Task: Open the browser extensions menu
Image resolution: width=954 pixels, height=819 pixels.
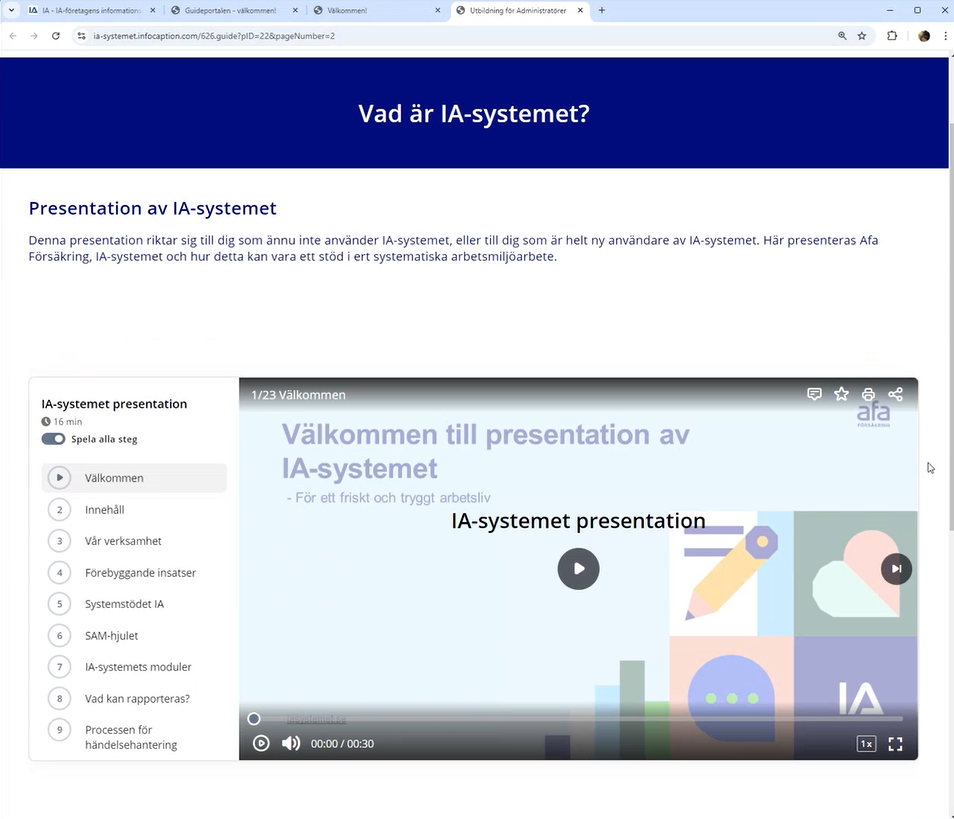Action: 892,36
